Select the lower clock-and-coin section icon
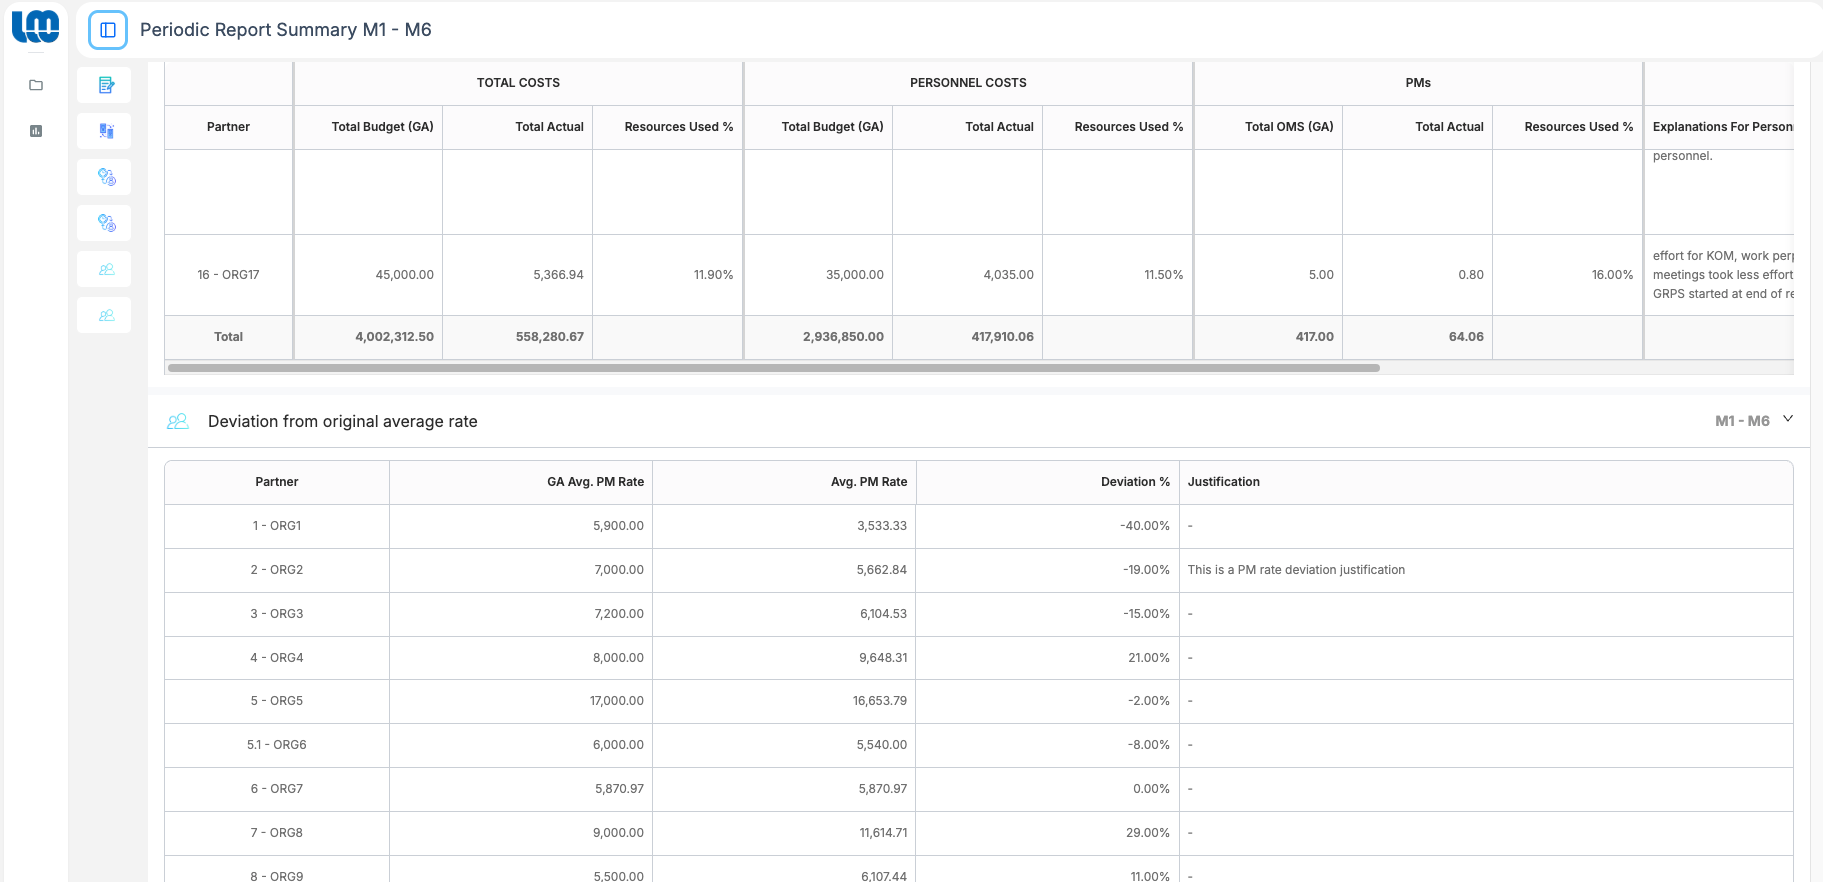 coord(106,223)
